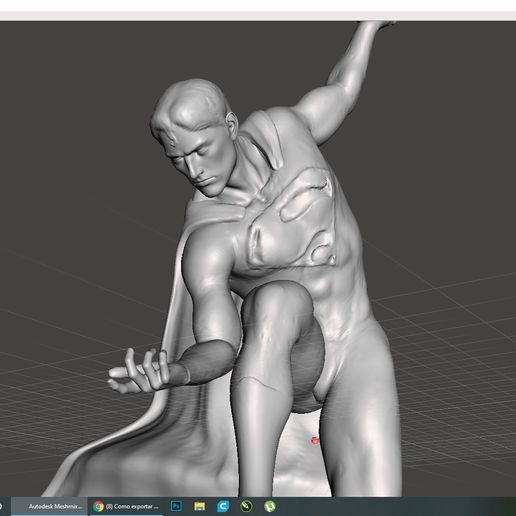516x516 pixels.
Task: Click the red marker on the model base
Action: click(x=315, y=441)
